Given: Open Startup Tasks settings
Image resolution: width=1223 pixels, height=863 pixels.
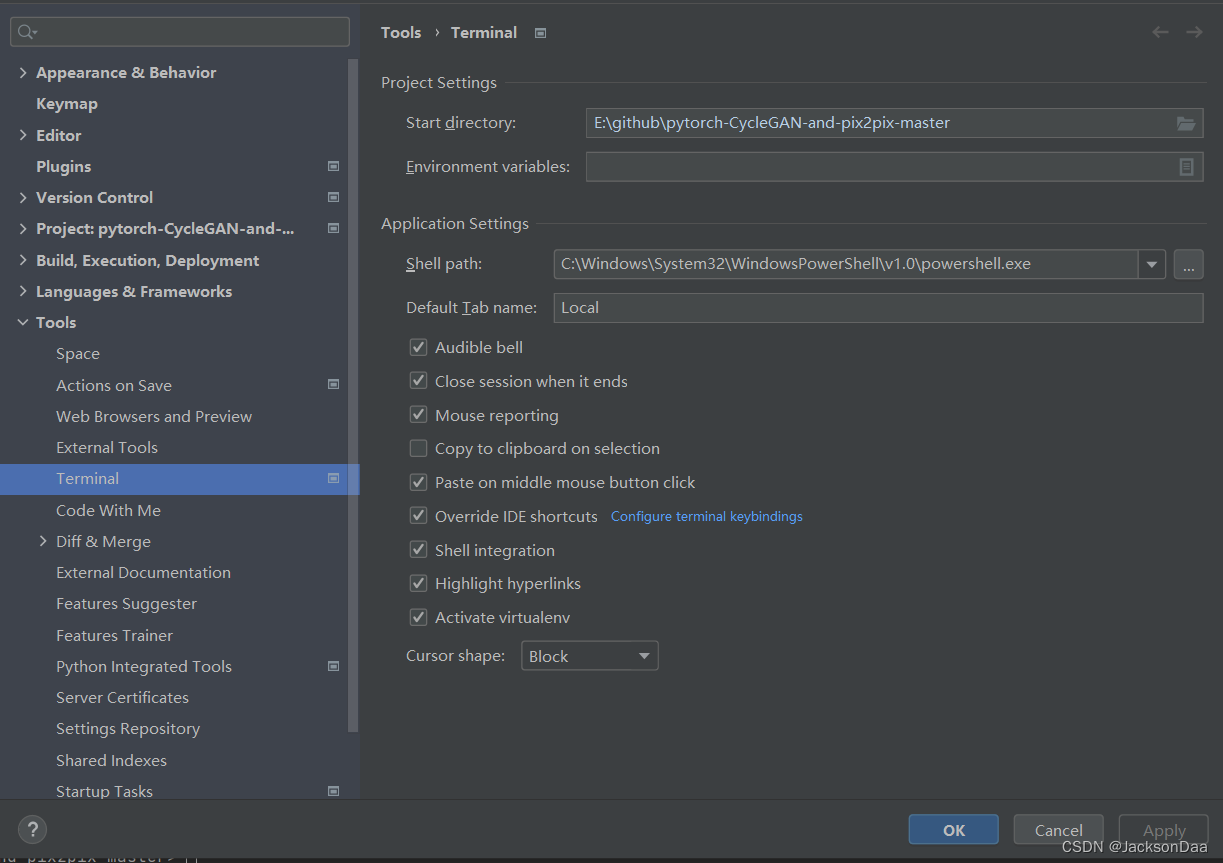Looking at the screenshot, I should 104,791.
